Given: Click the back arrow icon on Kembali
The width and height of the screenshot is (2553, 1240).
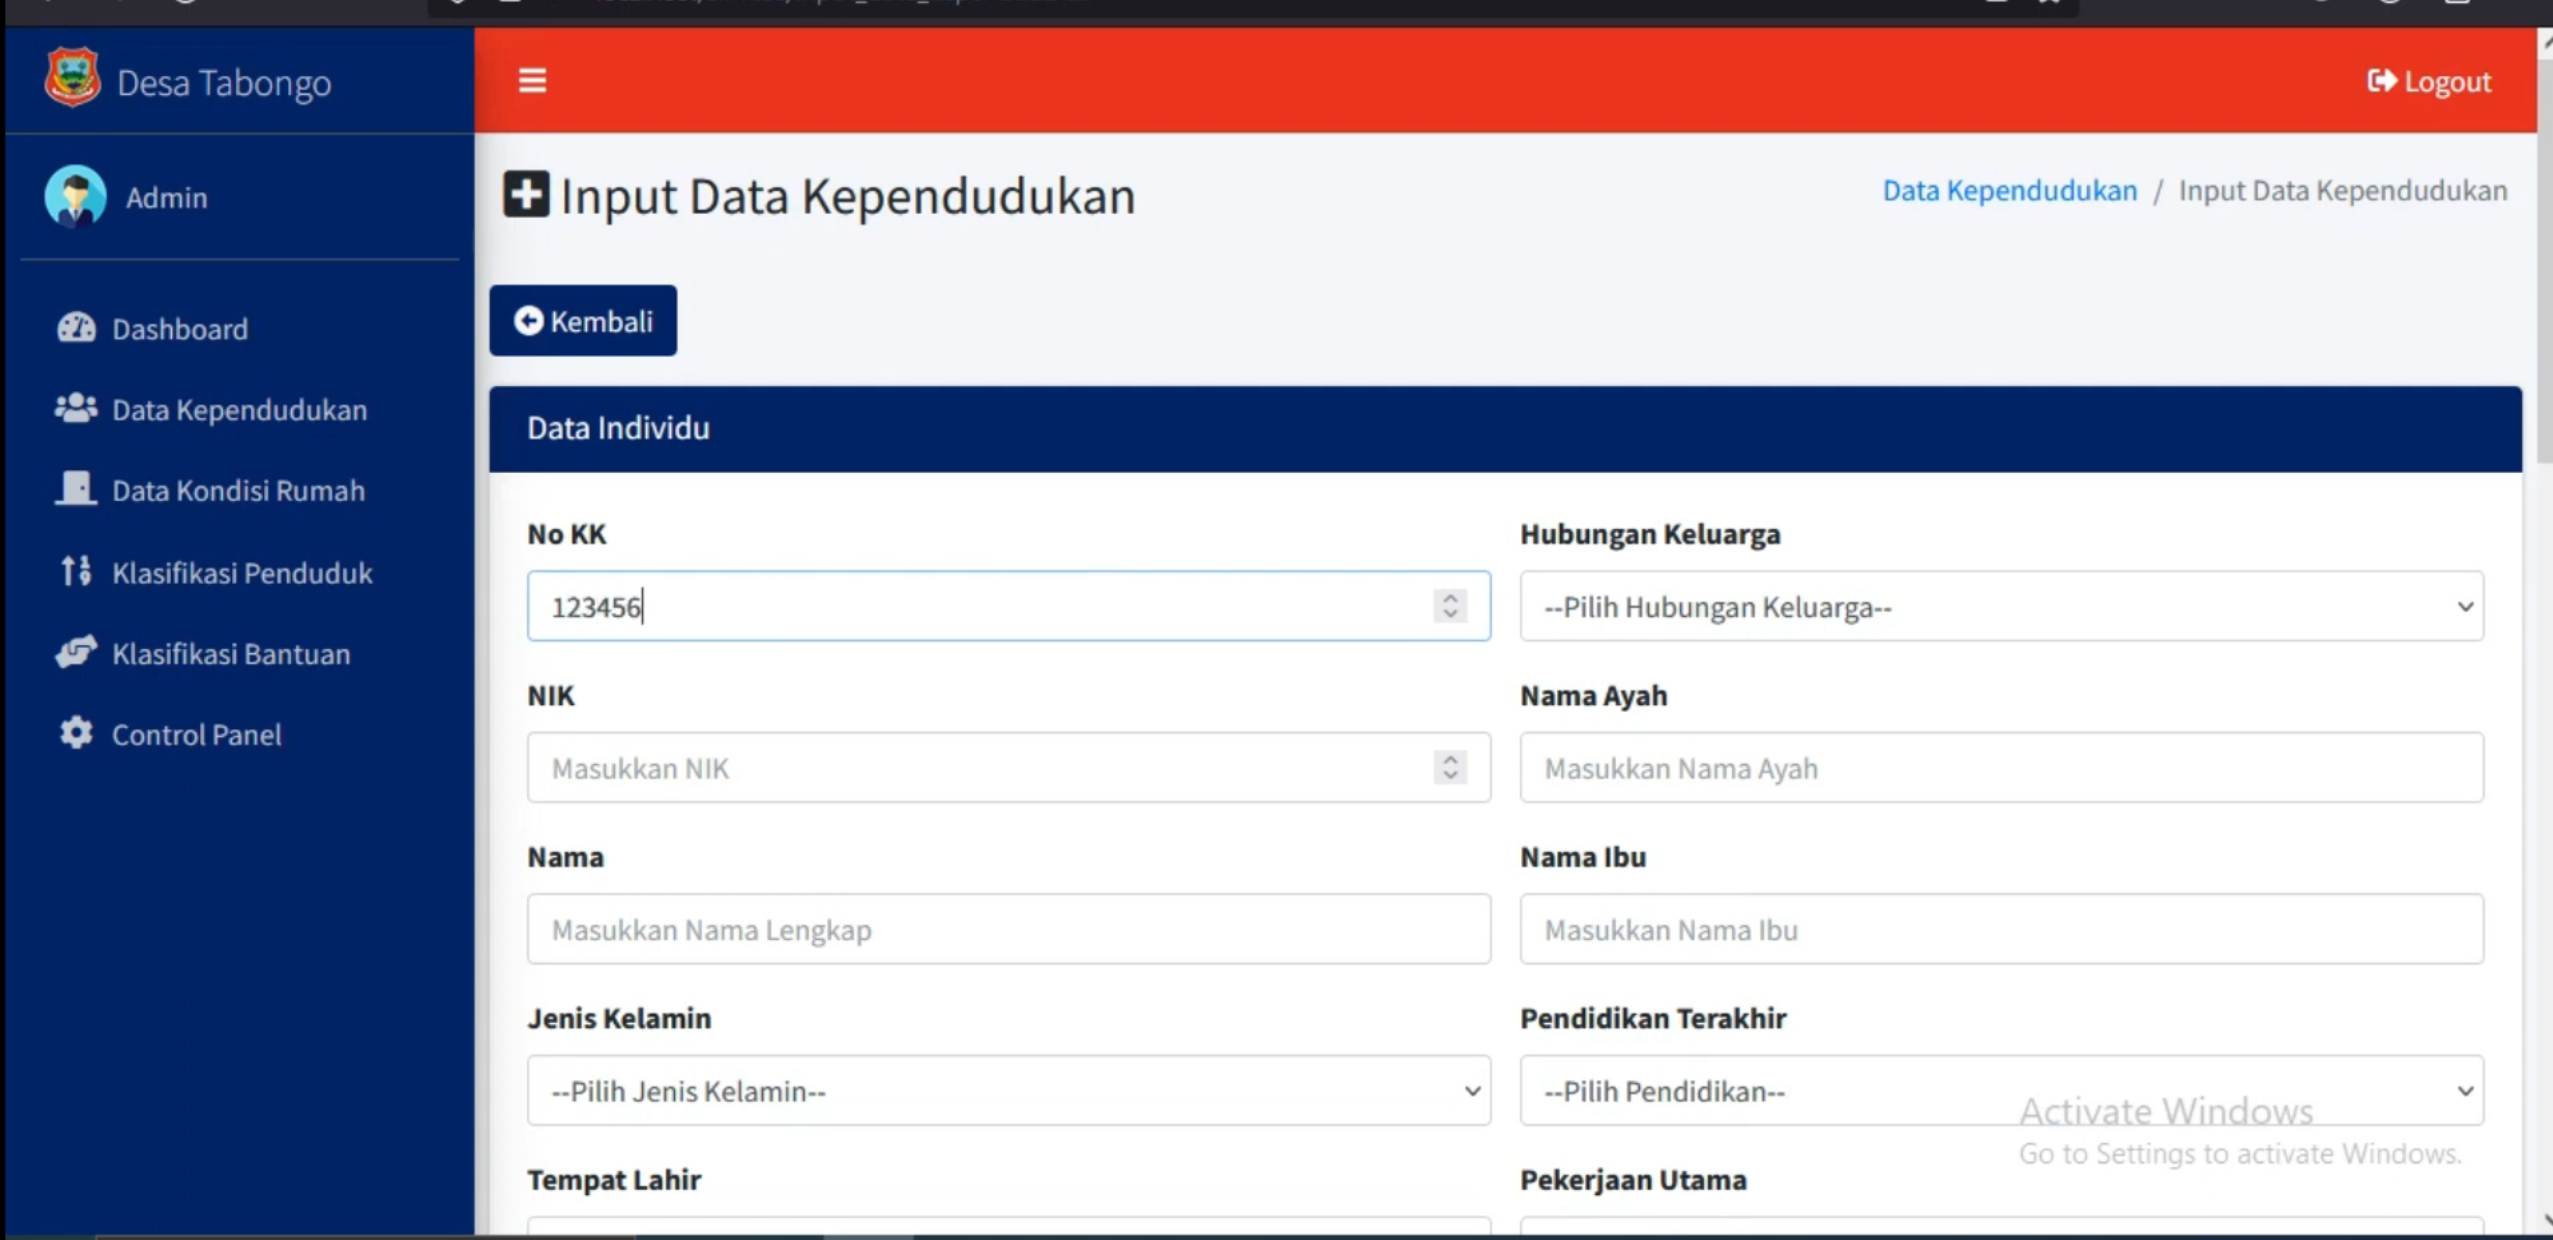Looking at the screenshot, I should [x=528, y=321].
